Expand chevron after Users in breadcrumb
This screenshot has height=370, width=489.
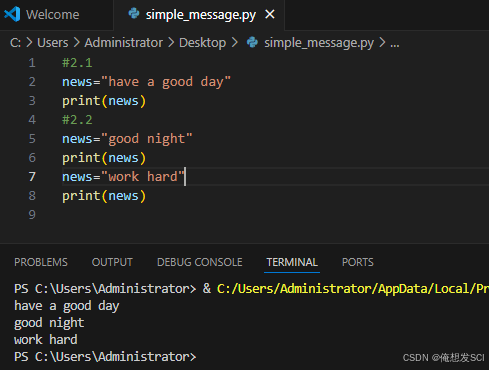click(x=76, y=43)
